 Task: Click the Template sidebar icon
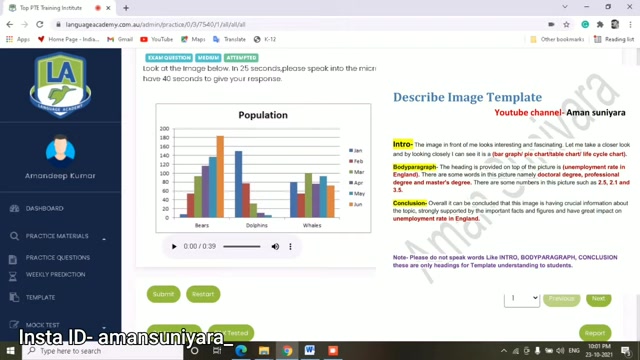pos(14,297)
